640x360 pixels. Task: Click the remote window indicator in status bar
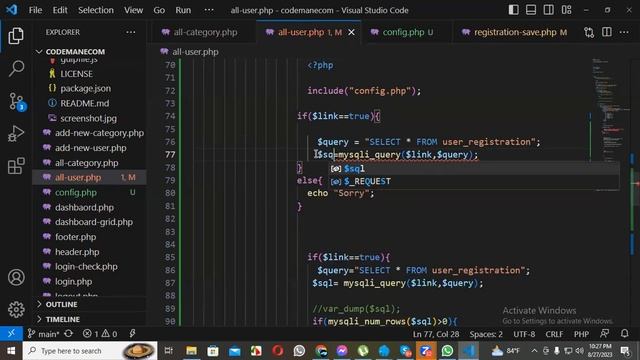11,333
